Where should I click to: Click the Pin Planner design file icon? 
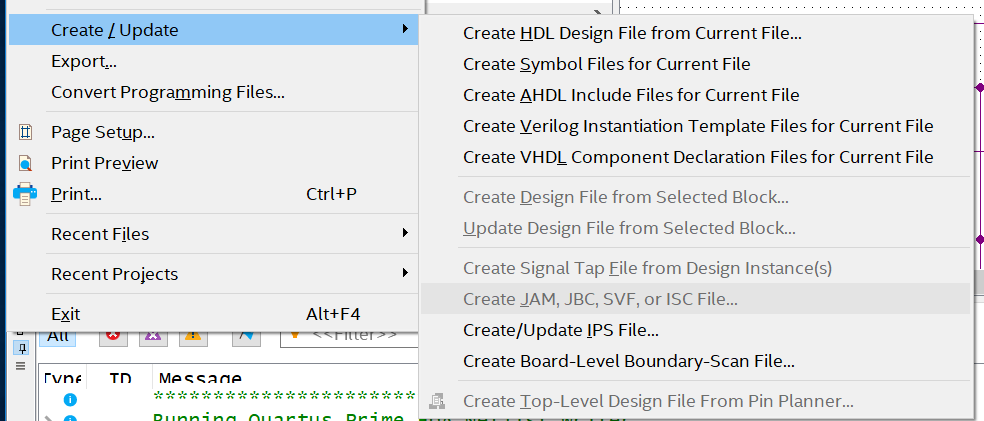437,401
